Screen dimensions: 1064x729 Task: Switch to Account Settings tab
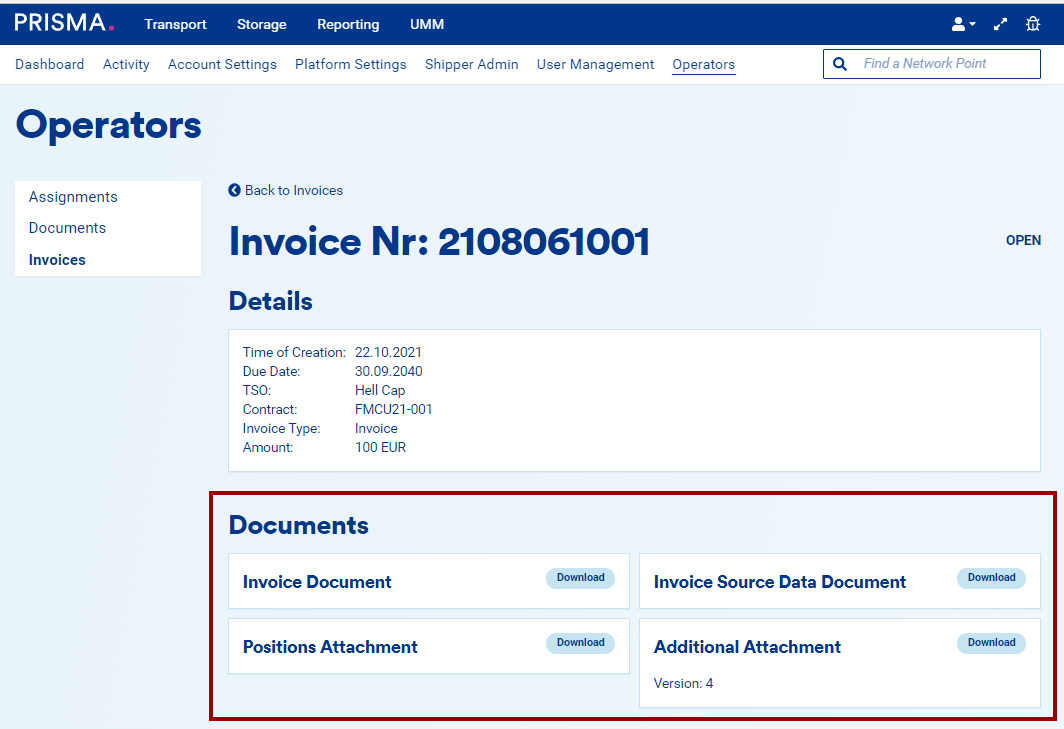(222, 64)
